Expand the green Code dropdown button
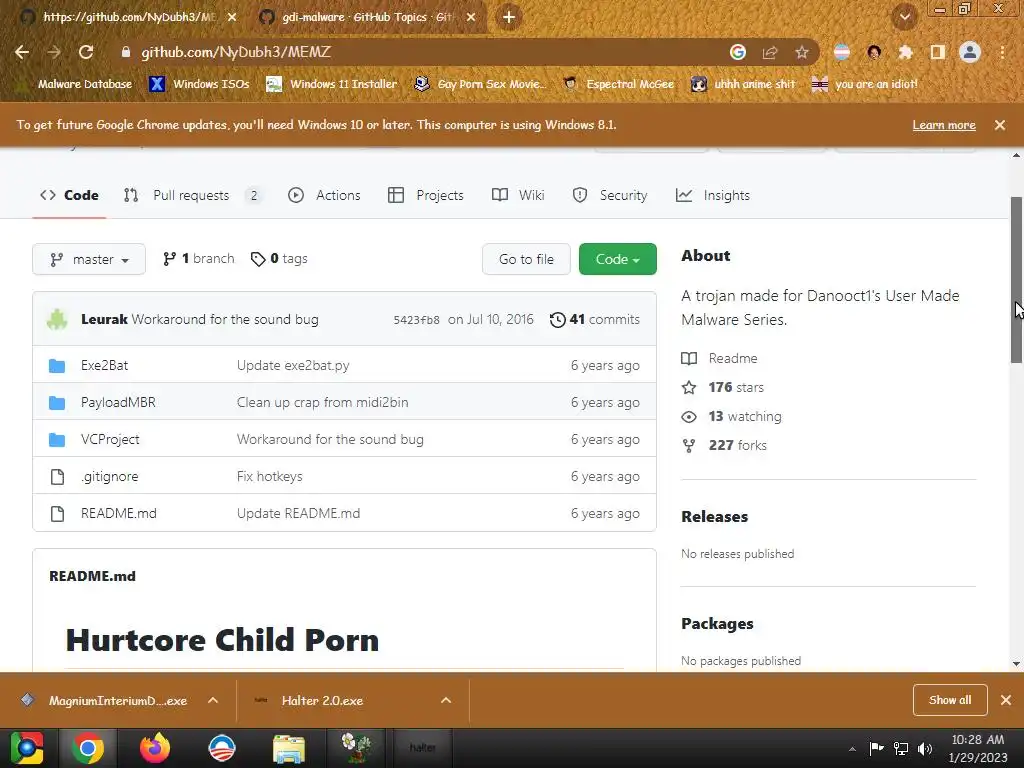 [618, 259]
